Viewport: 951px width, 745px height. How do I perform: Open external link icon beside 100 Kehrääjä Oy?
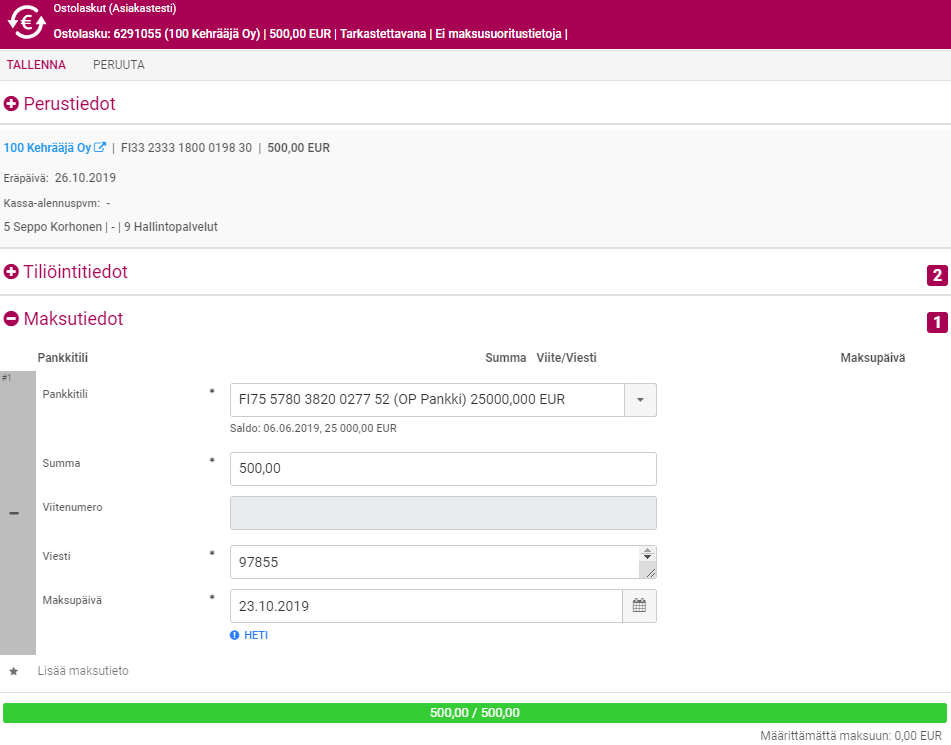click(100, 148)
